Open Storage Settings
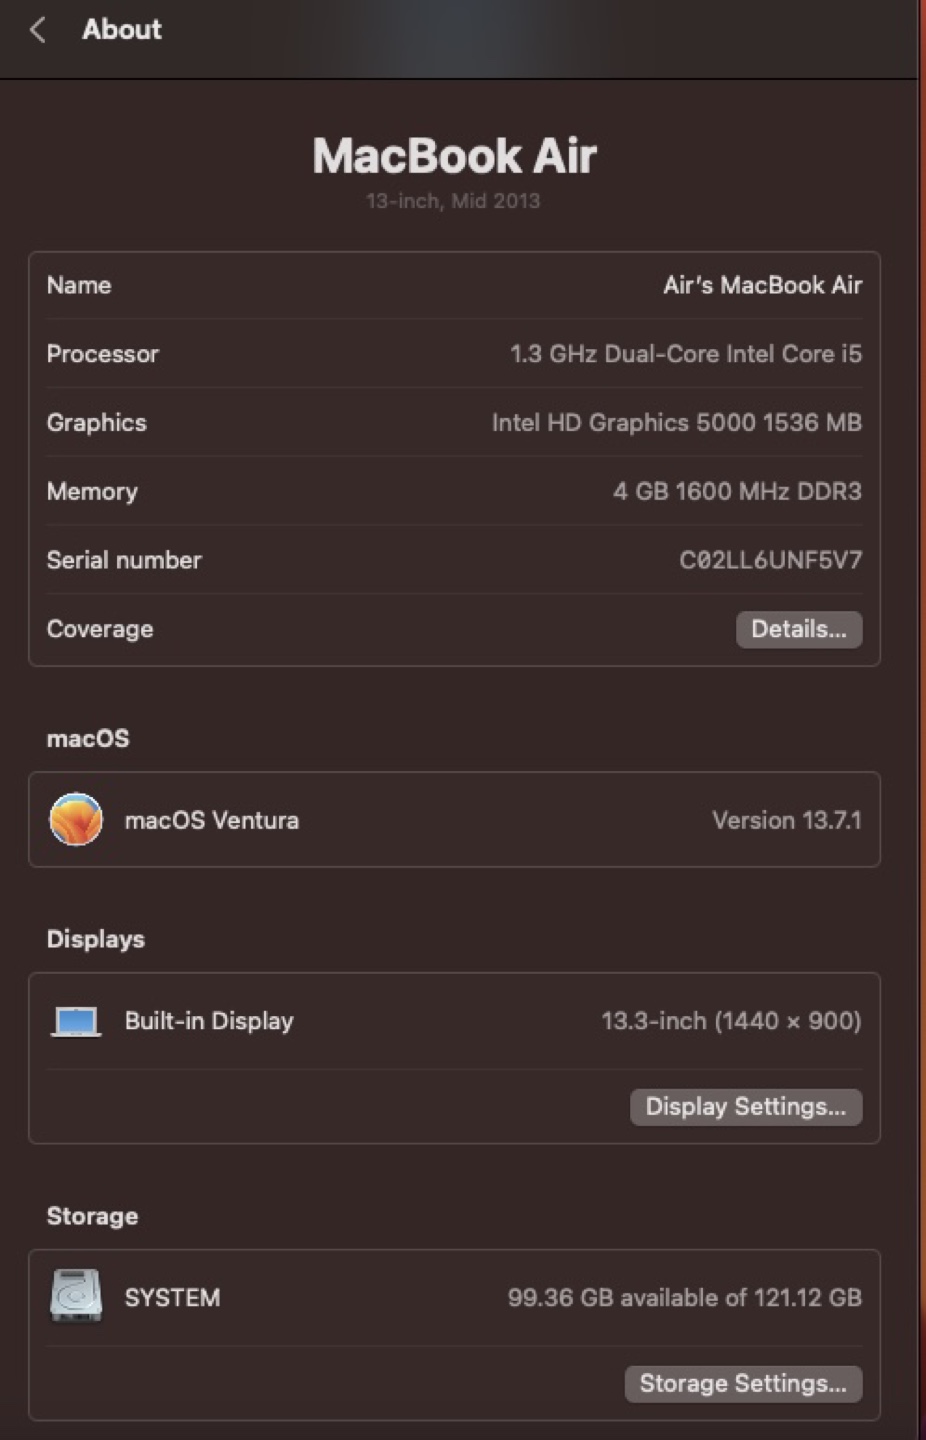The height and width of the screenshot is (1440, 926). 743,1384
